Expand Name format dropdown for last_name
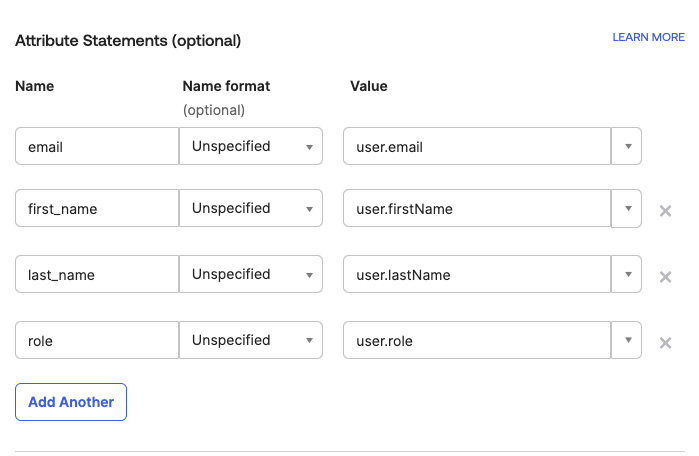 (x=251, y=274)
